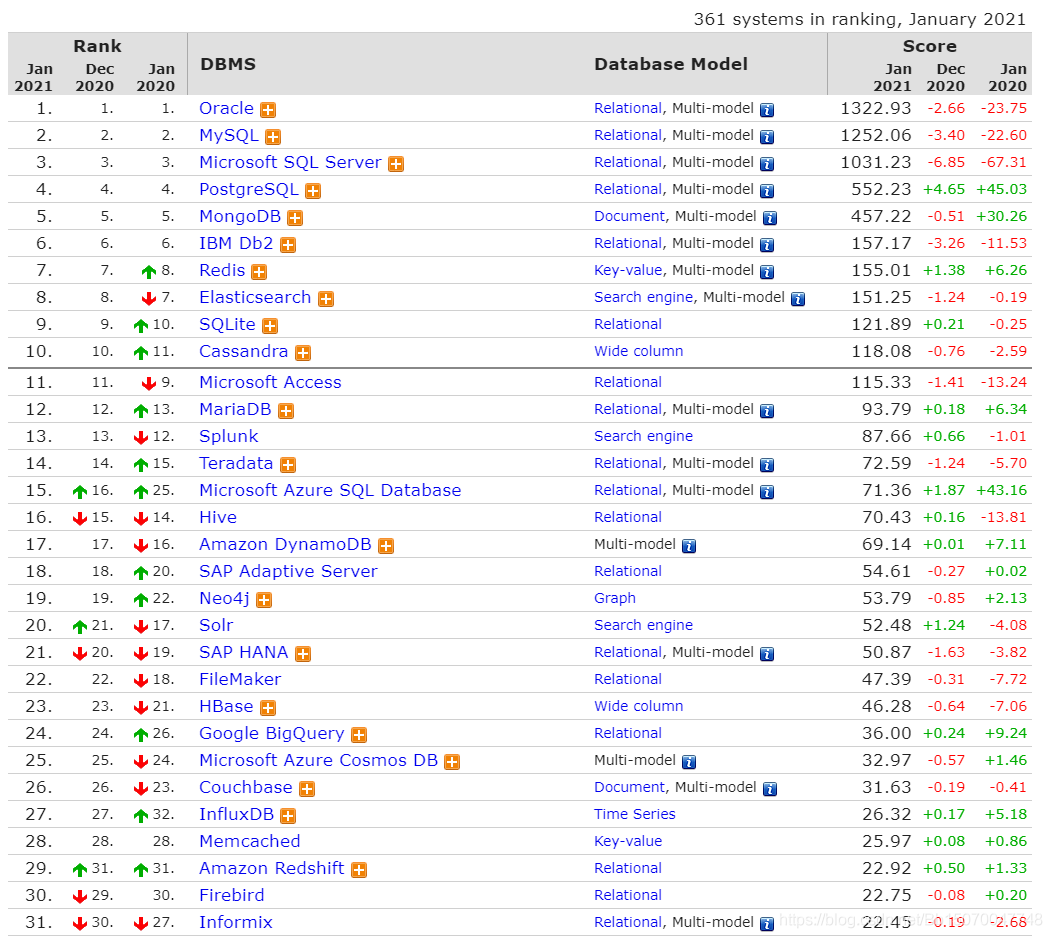Click Search engine link in Solr row

[643, 625]
